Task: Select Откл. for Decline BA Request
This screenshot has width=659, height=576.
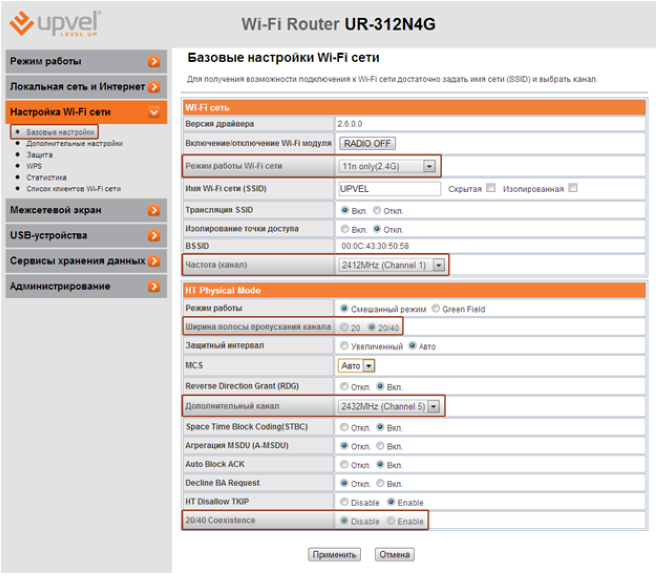Action: point(344,483)
